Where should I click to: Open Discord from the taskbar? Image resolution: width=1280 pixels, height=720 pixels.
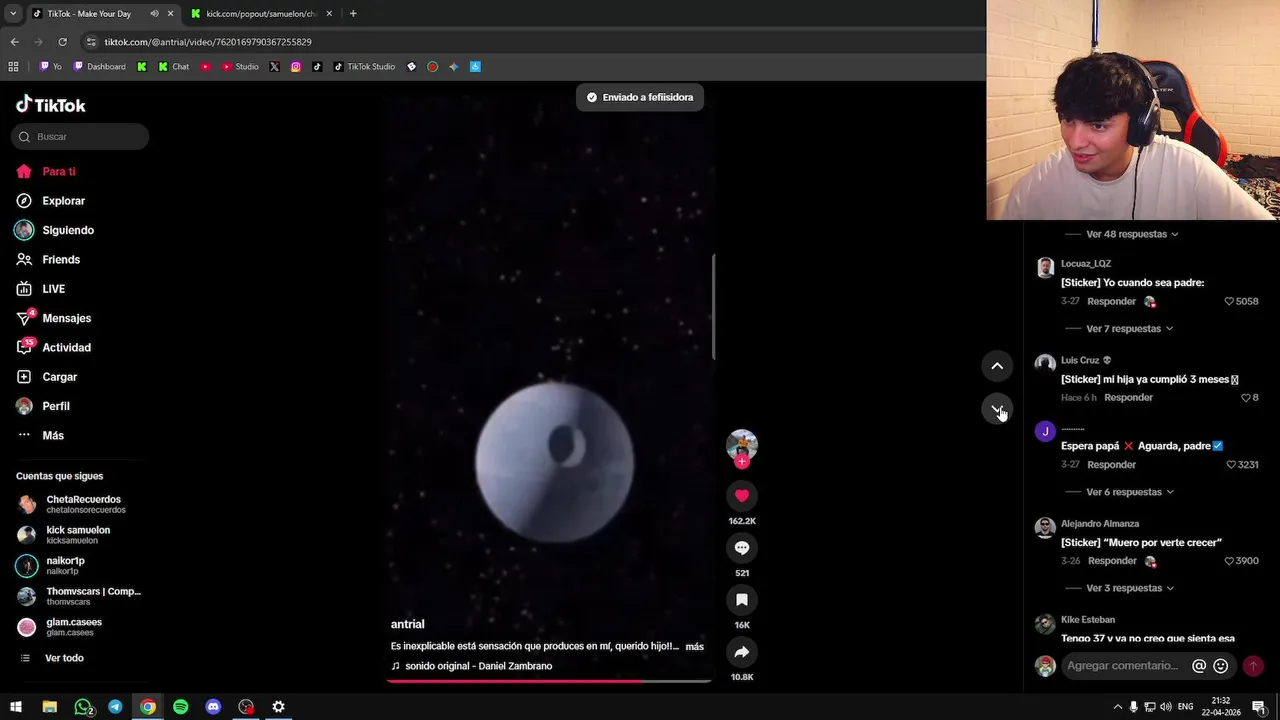(x=213, y=707)
